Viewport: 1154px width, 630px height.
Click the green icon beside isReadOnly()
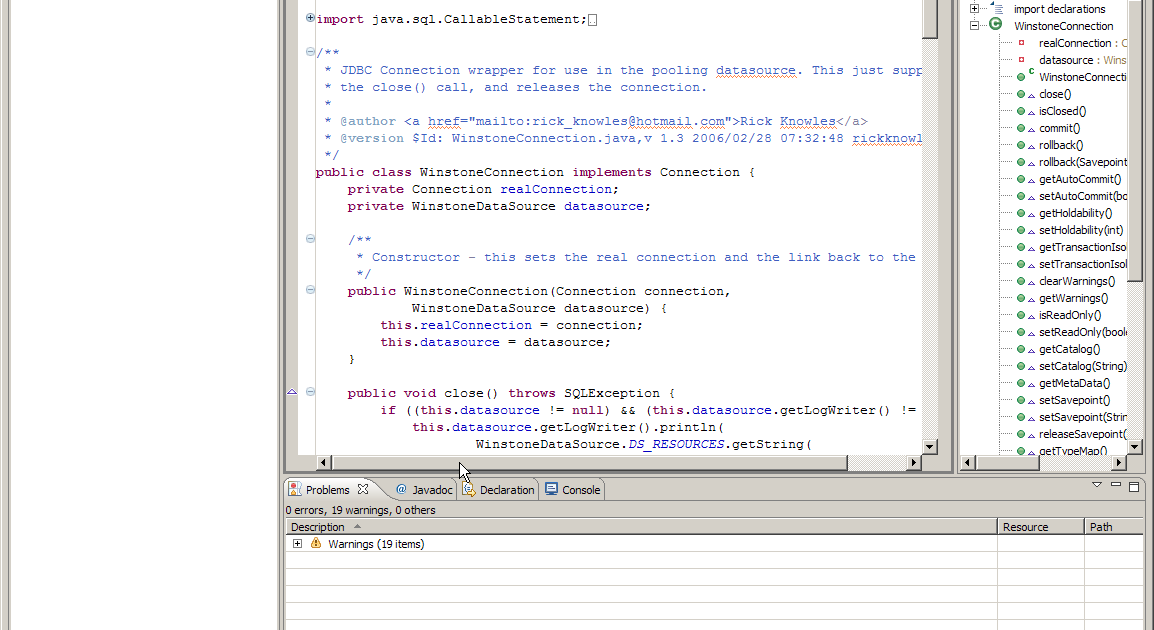(1021, 315)
